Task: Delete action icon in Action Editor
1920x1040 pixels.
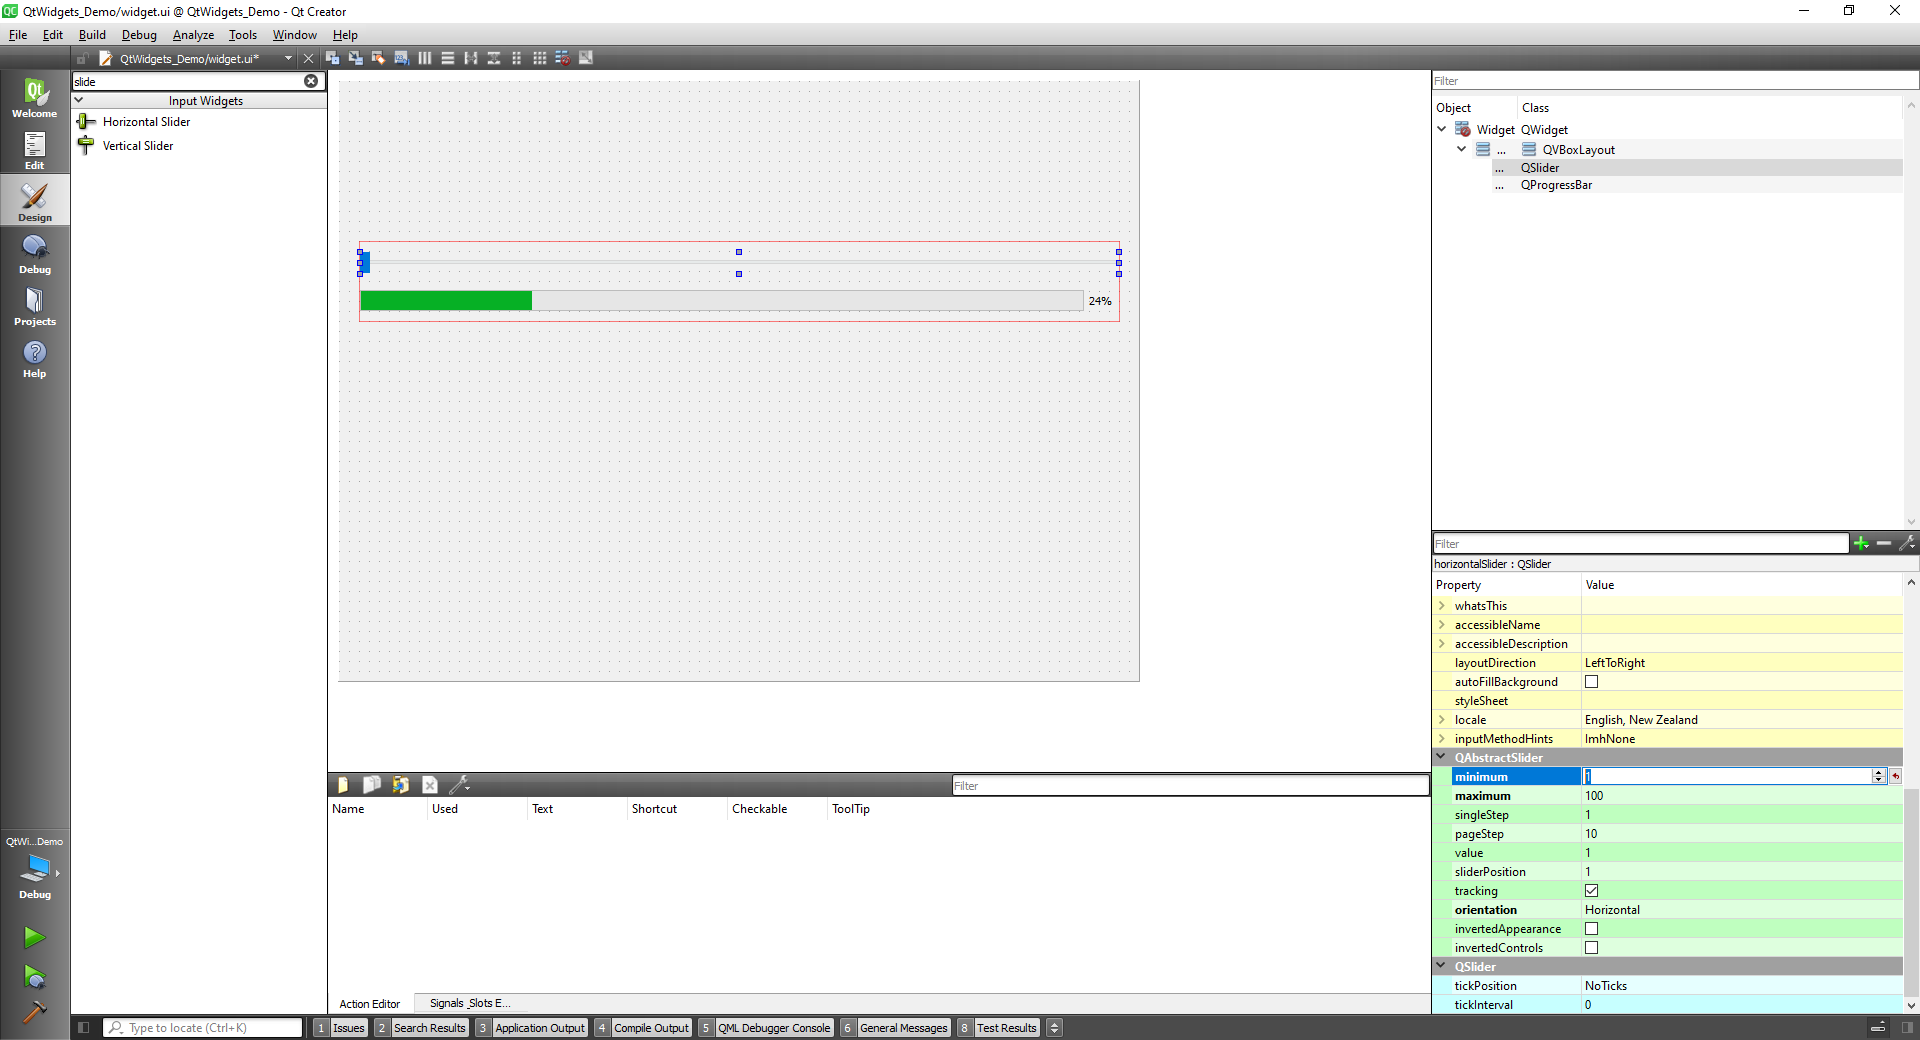Action: 430,785
